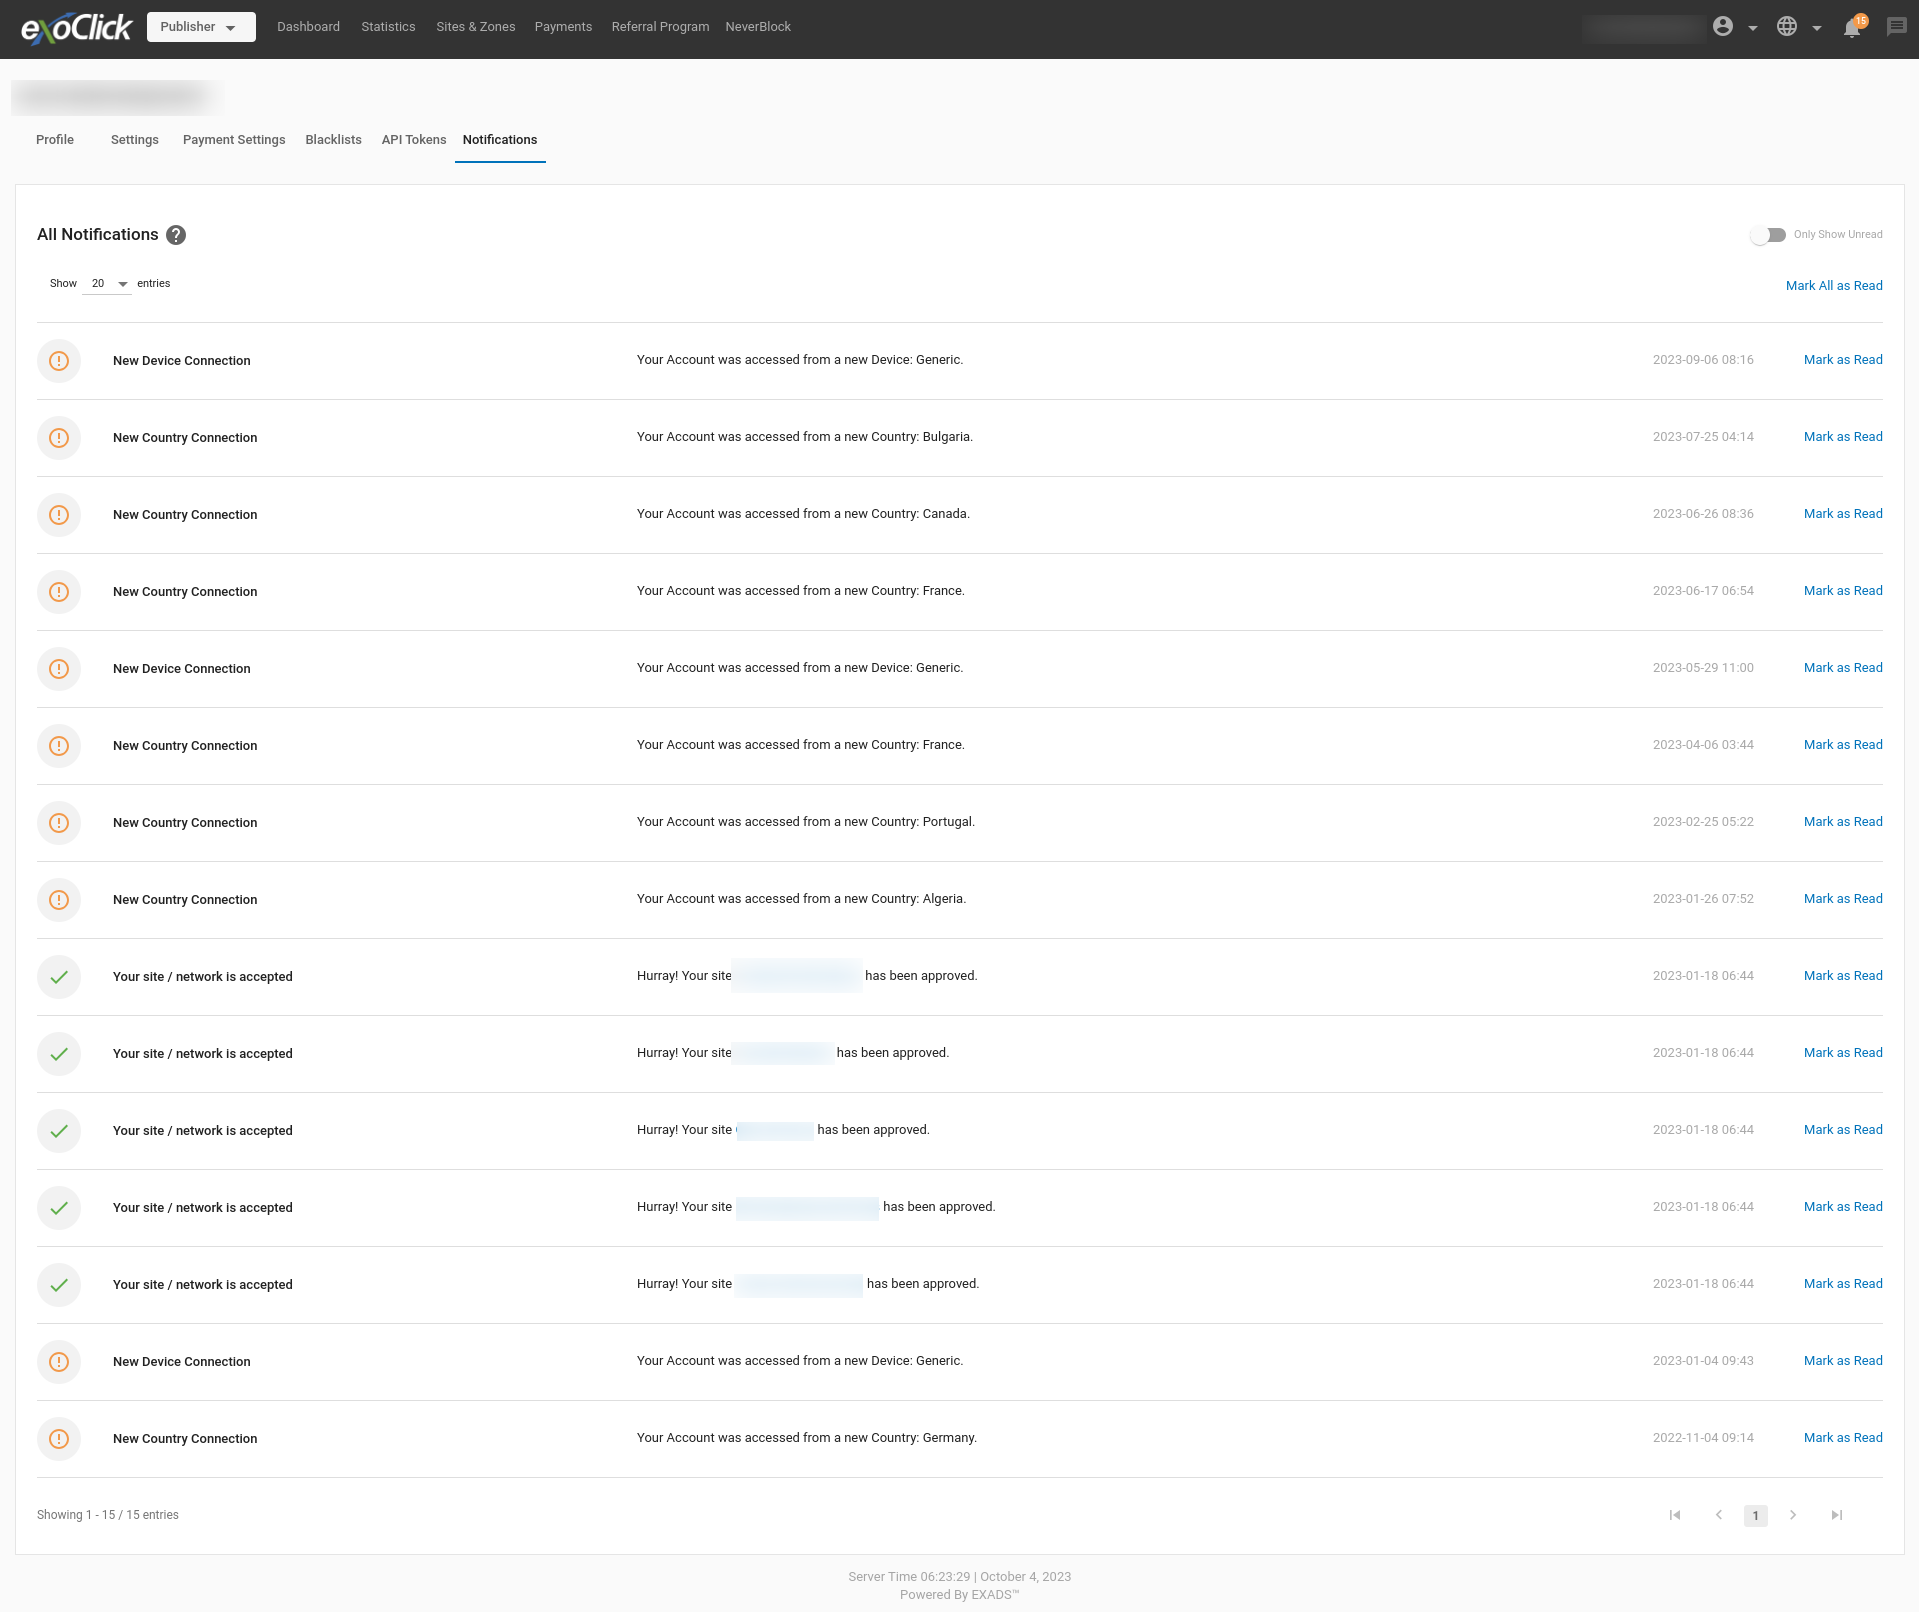Enable the Only Show Unread toggle
The width and height of the screenshot is (1919, 1612).
pos(1767,235)
